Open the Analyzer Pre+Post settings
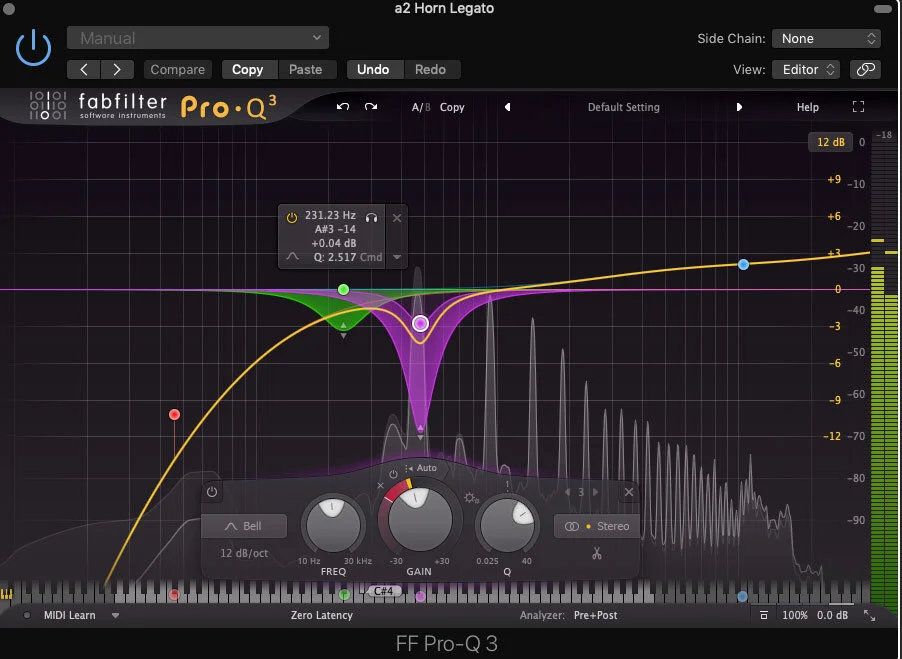This screenshot has height=659, width=902. 595,615
